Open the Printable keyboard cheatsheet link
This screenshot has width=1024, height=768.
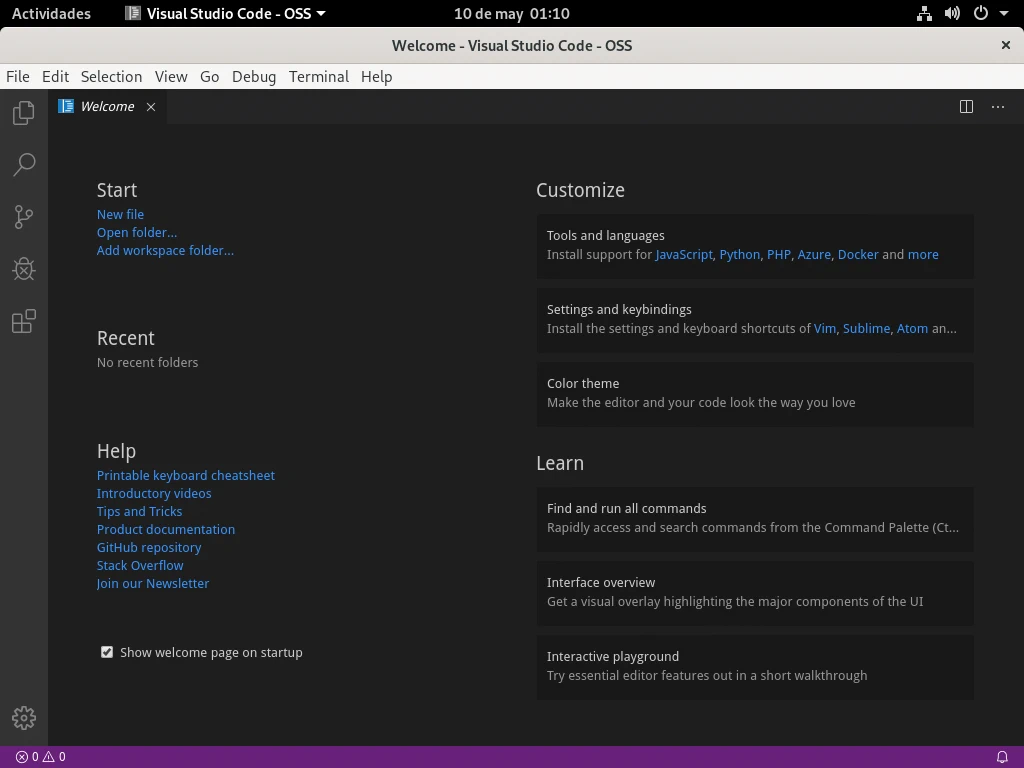click(185, 475)
